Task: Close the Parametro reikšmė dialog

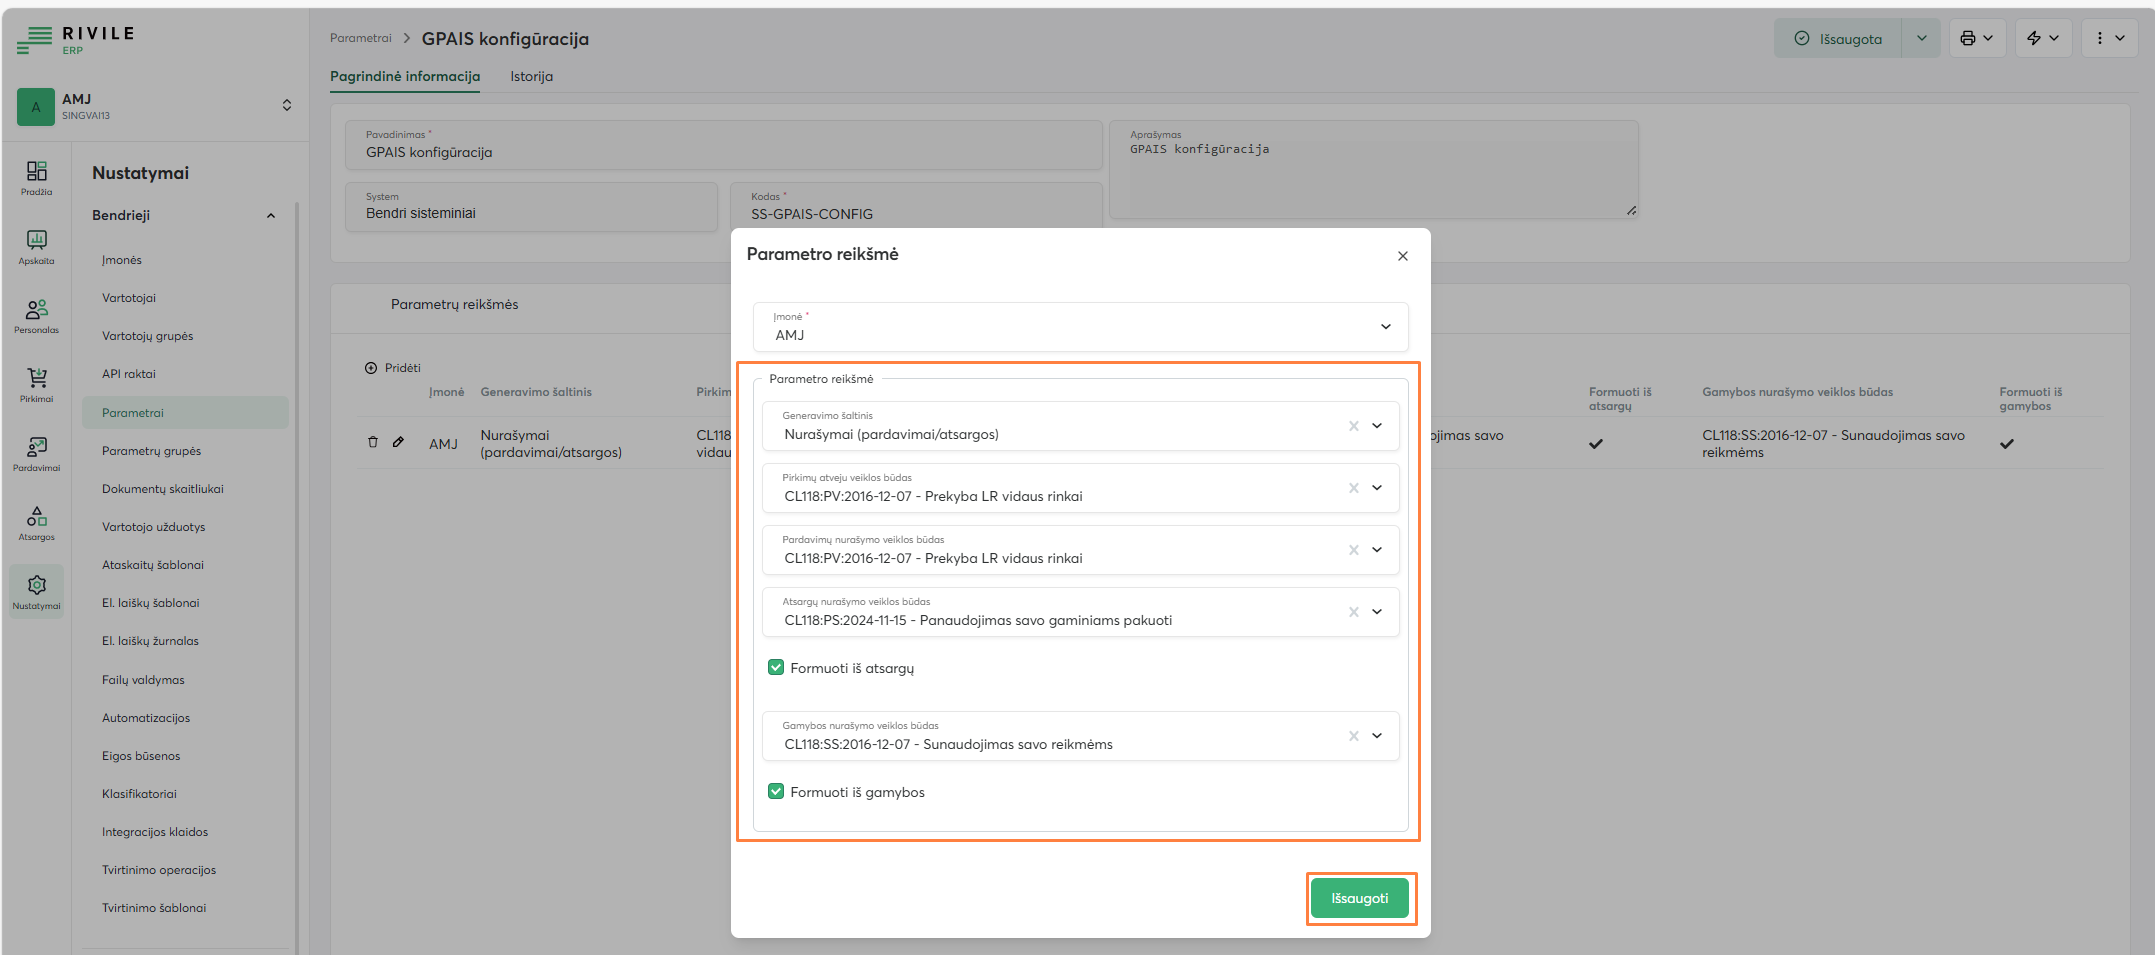Action: pos(1402,256)
